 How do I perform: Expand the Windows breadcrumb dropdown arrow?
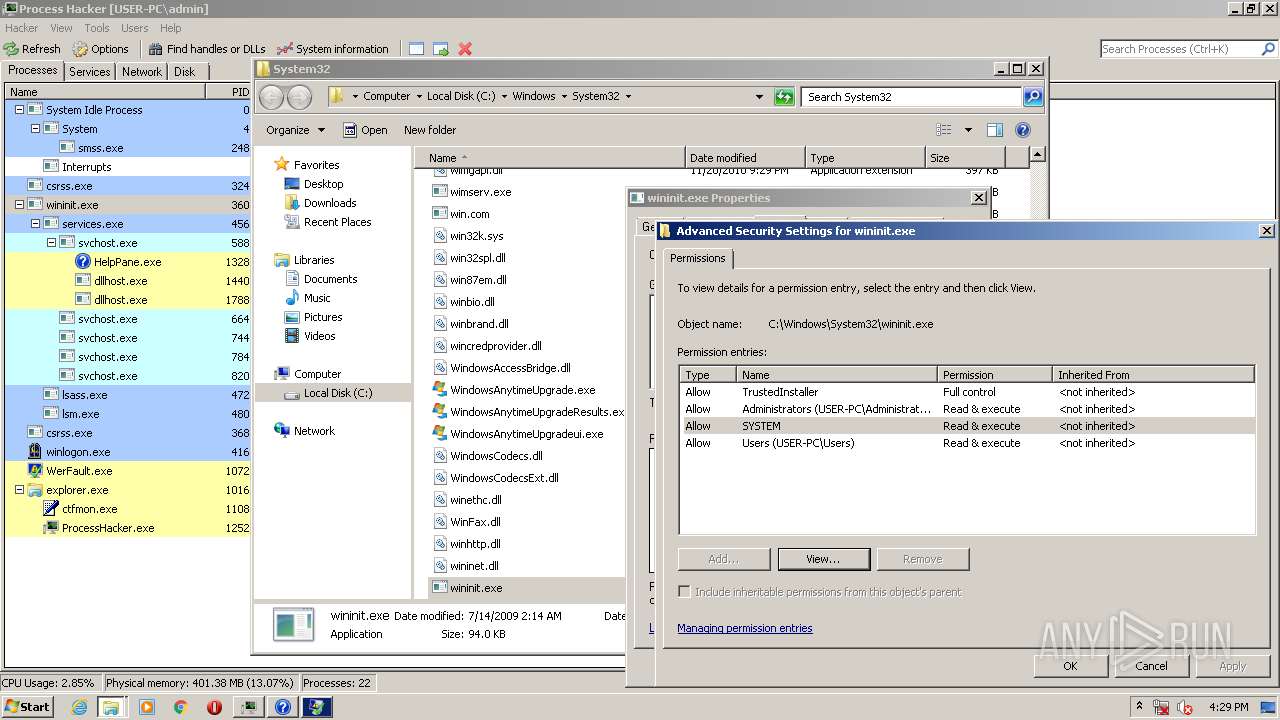[x=564, y=97]
